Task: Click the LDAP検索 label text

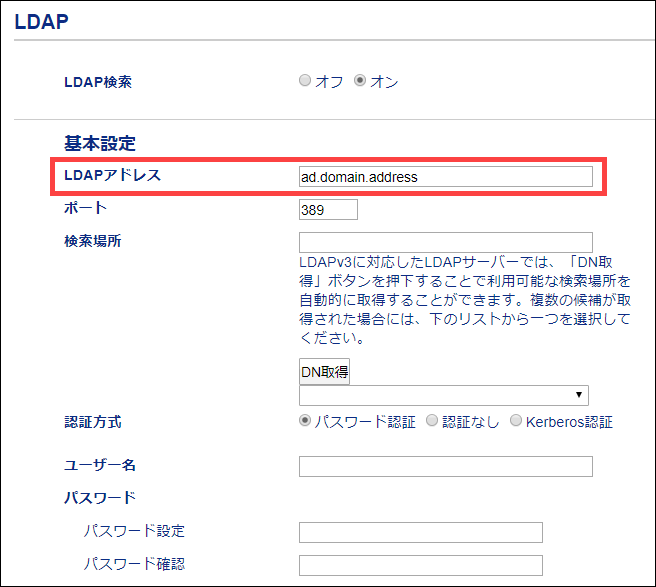Action: click(98, 82)
